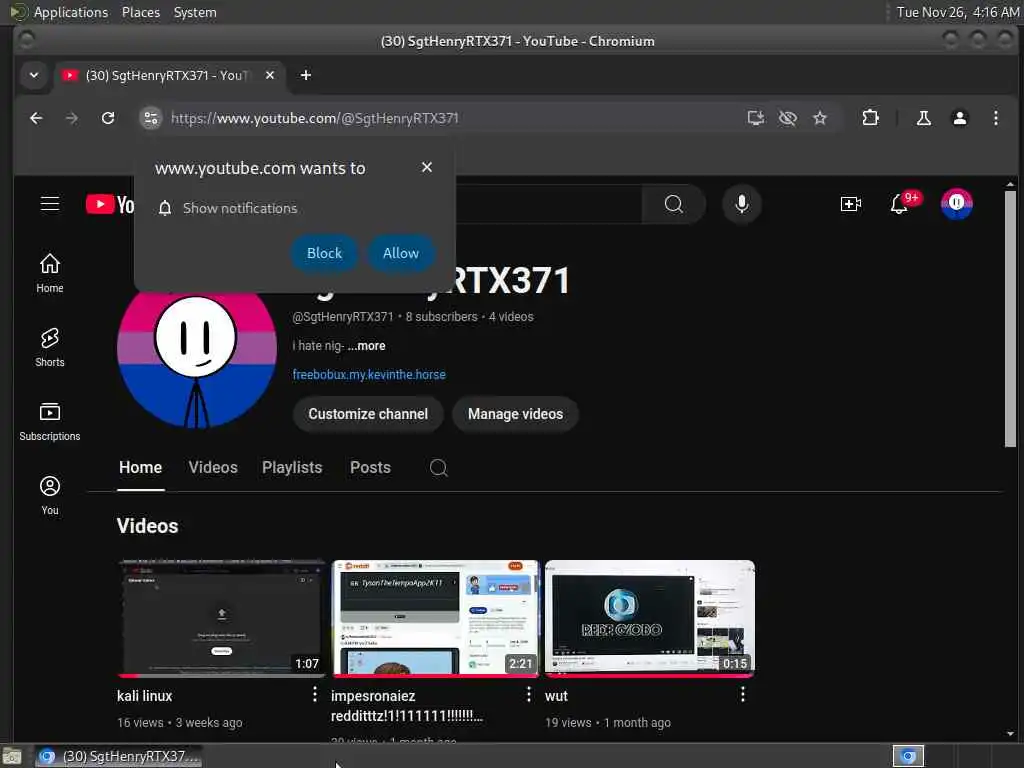The image size is (1024, 768).
Task: Open the You section in sidebar
Action: 50,496
